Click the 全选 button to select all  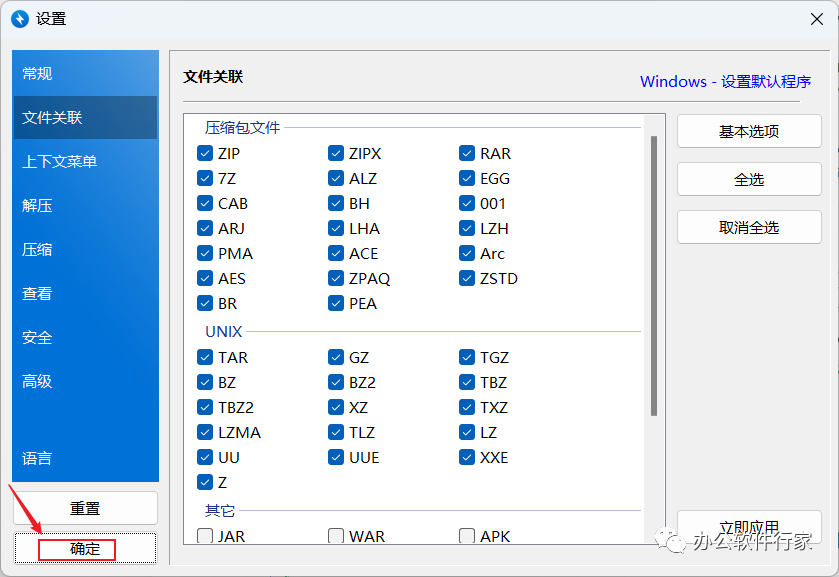(x=748, y=178)
